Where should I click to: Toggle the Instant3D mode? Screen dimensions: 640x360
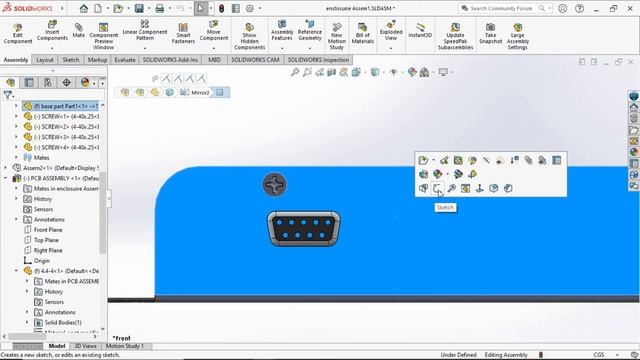point(420,31)
